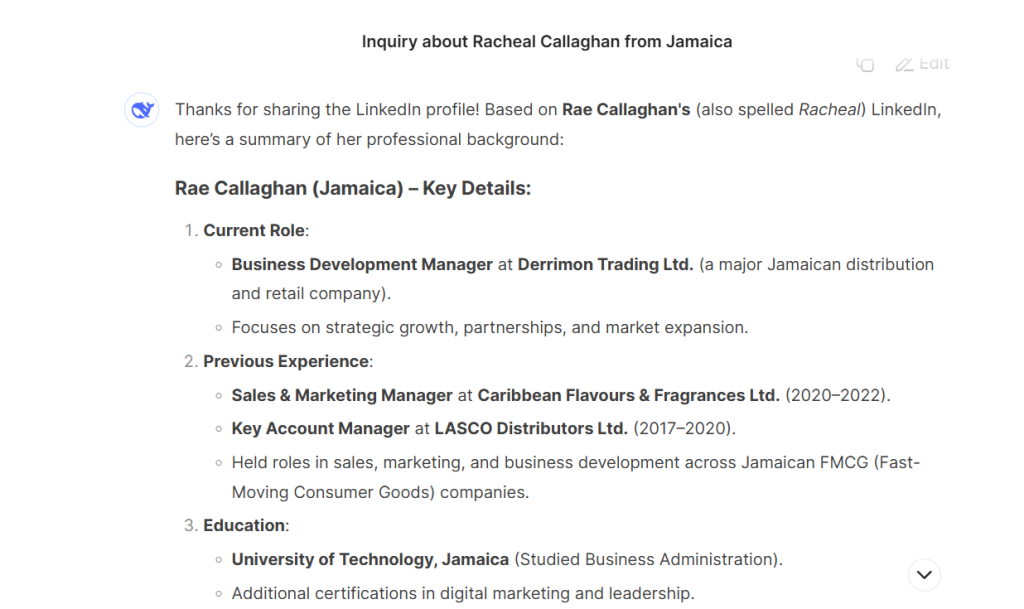The height and width of the screenshot is (609, 1024).
Task: Click the bold 'Rae Callaghan's' name in intro
Action: 626,110
